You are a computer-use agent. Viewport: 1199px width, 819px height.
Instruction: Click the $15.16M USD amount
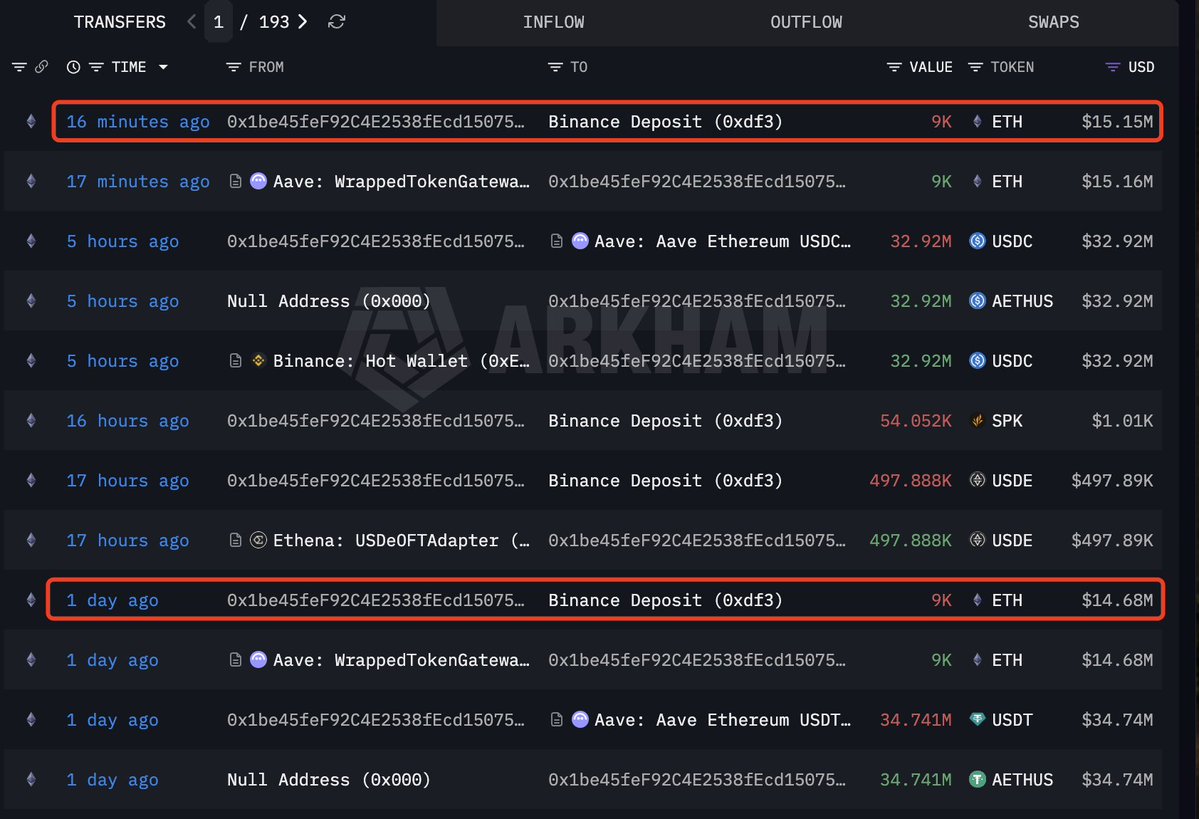tap(1117, 181)
